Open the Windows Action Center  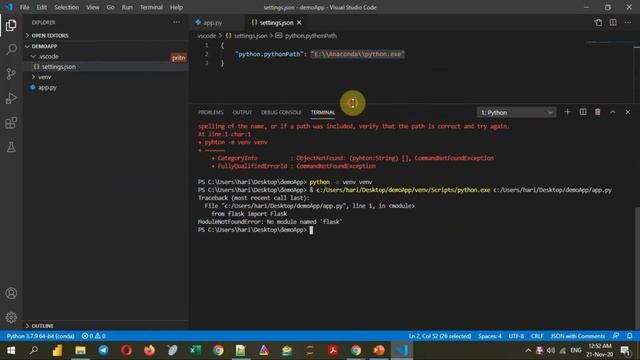tap(625, 350)
